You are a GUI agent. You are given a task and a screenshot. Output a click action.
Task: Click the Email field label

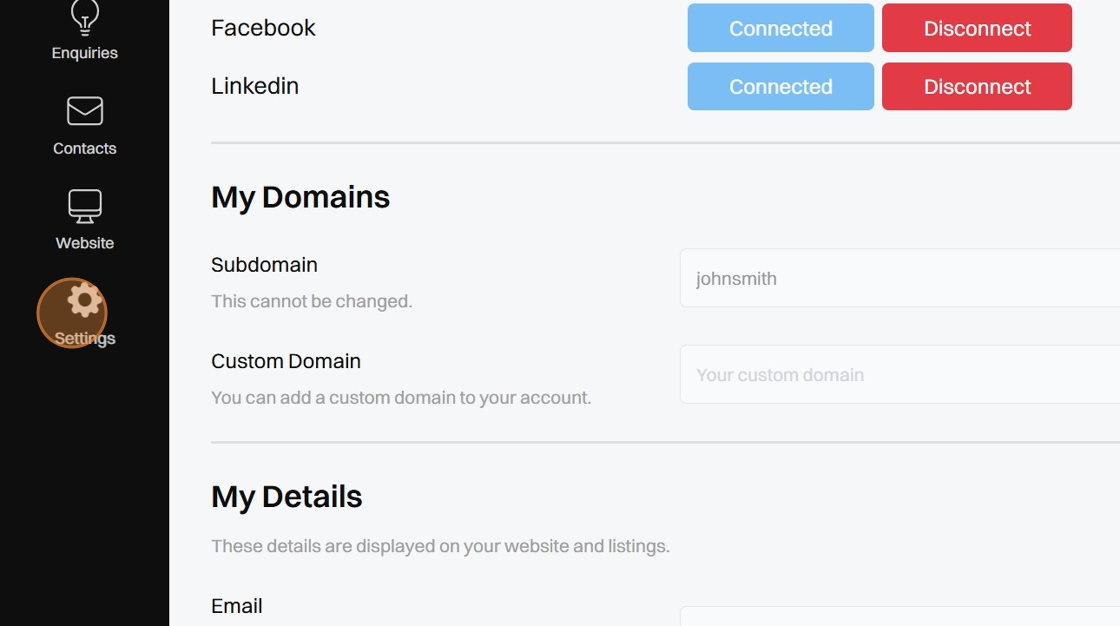click(x=237, y=606)
